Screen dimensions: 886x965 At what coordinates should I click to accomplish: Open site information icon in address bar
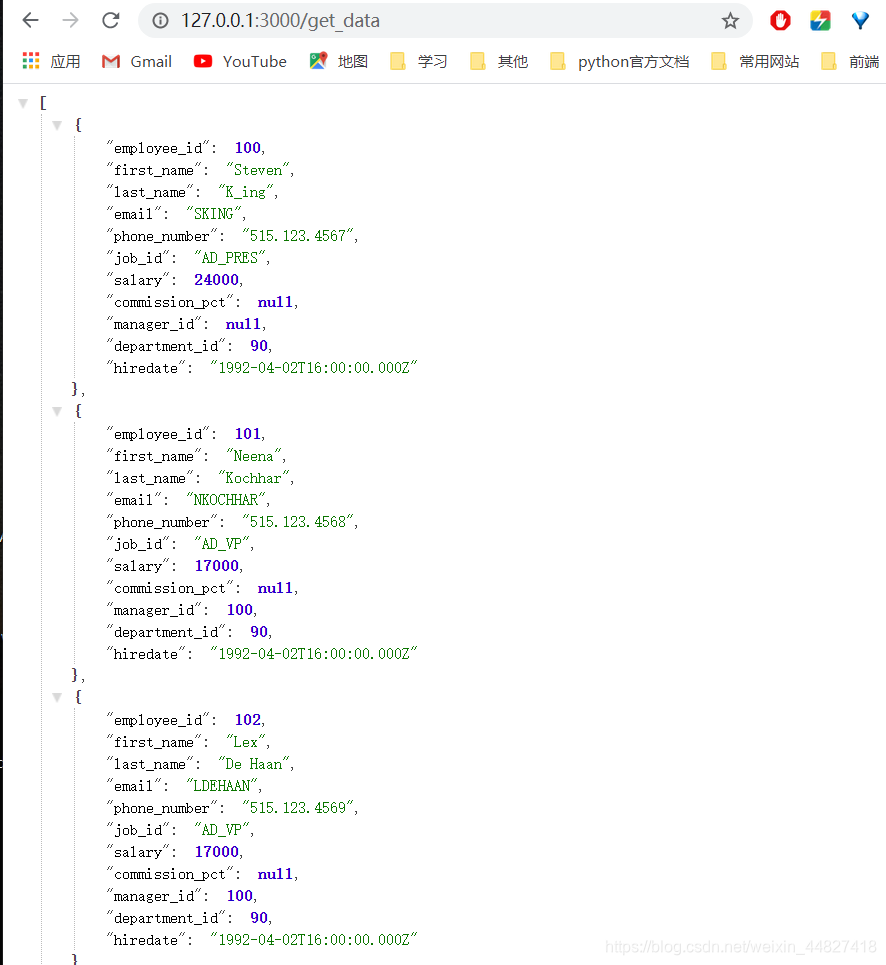[x=161, y=21]
